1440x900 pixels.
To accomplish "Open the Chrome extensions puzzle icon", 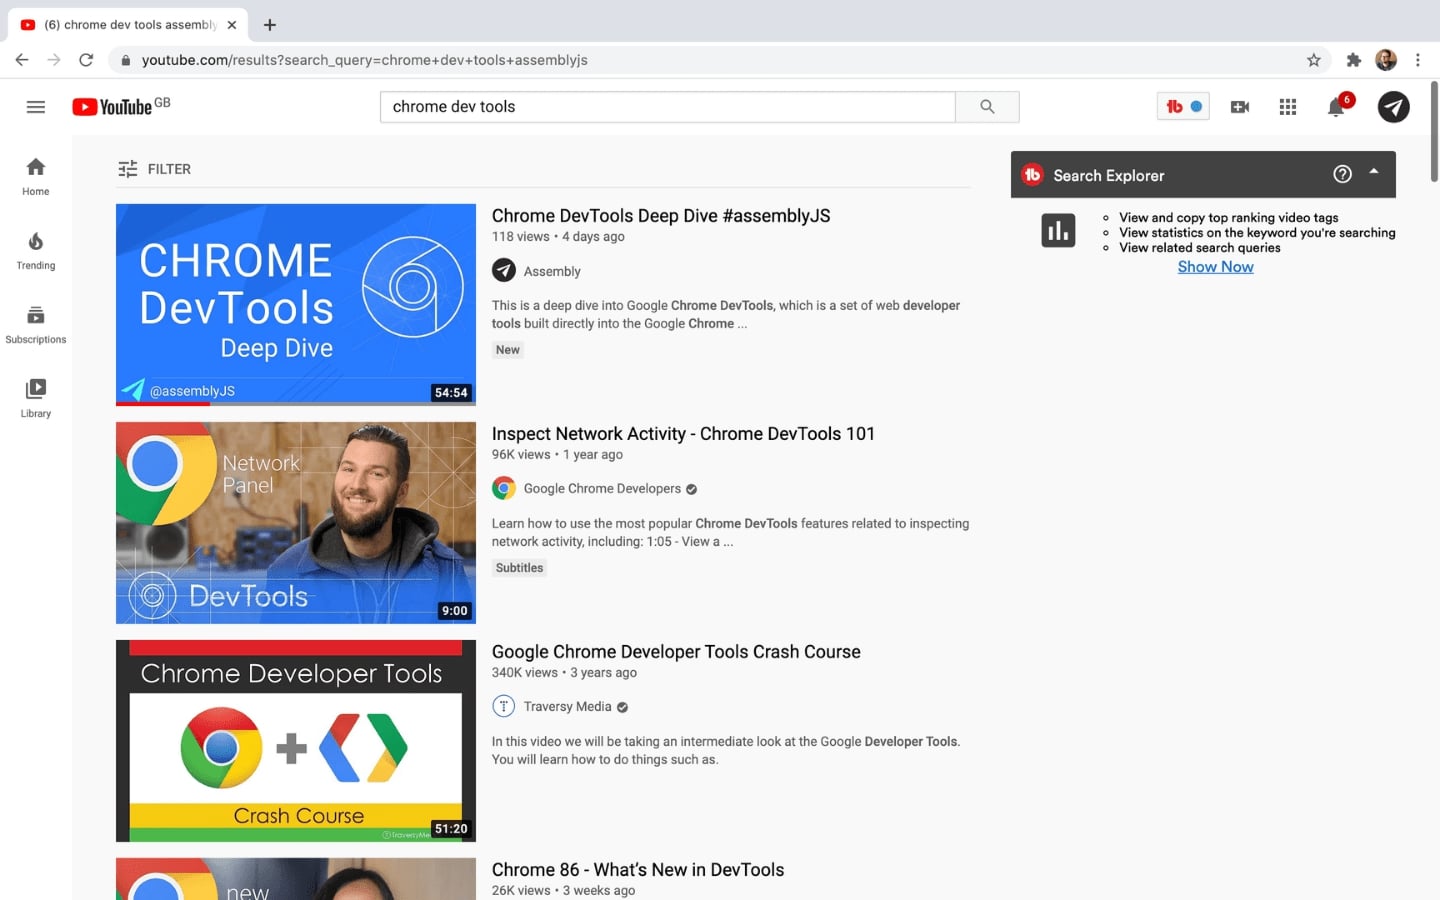I will [1354, 60].
